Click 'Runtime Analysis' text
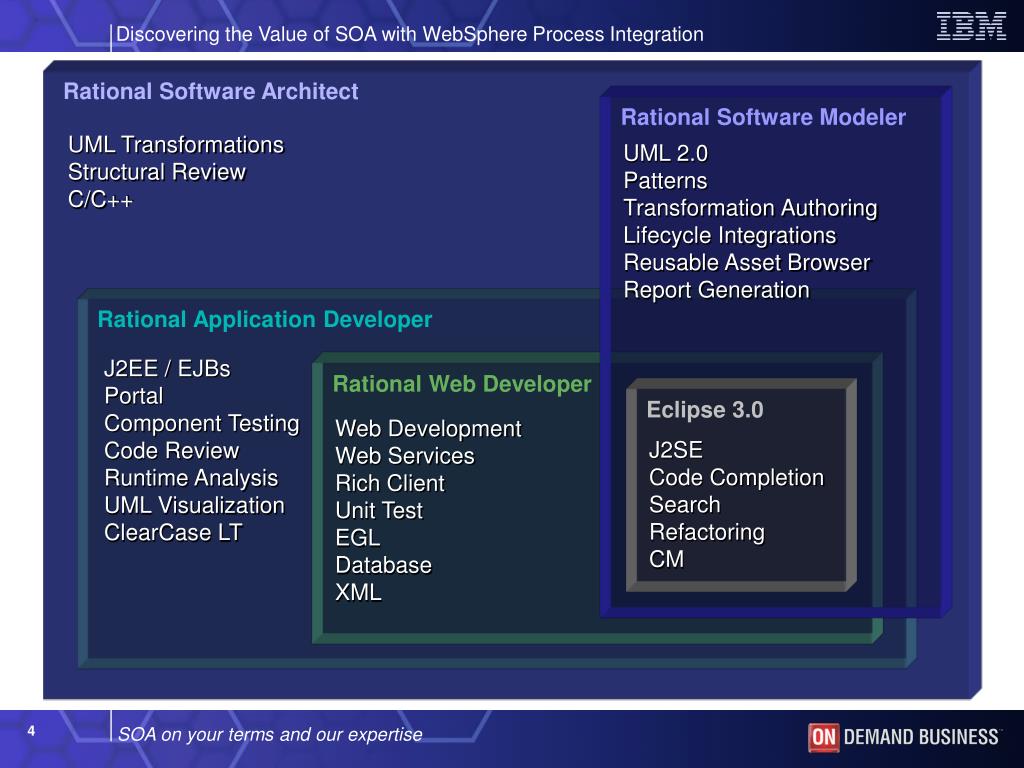The height and width of the screenshot is (768, 1024). [x=191, y=478]
